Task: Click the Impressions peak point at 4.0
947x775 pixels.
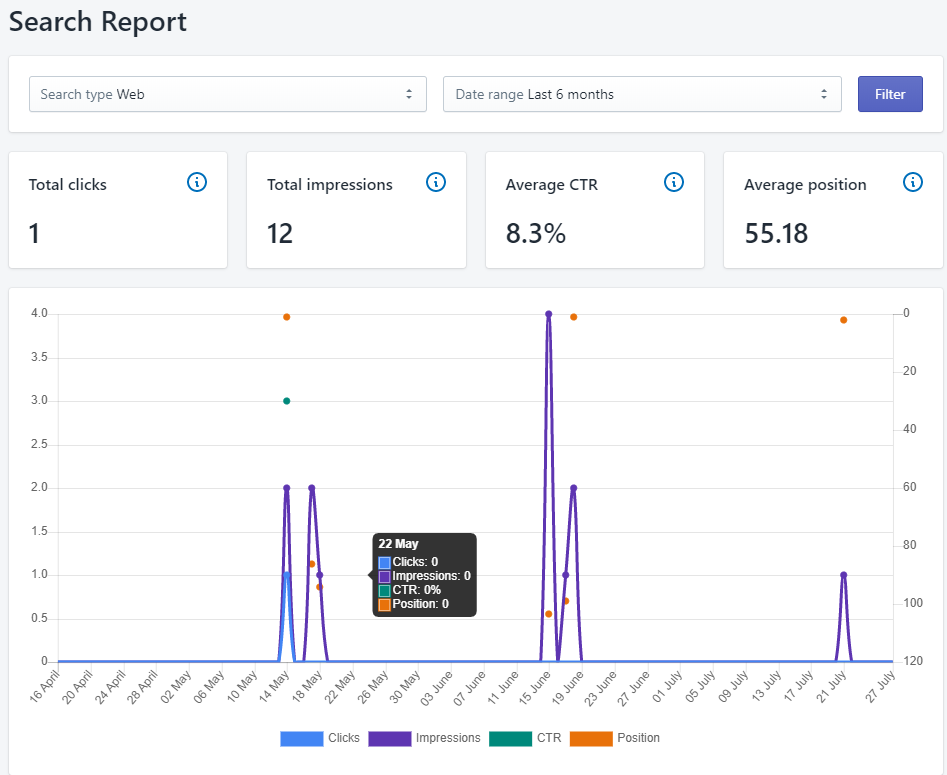Action: click(549, 314)
